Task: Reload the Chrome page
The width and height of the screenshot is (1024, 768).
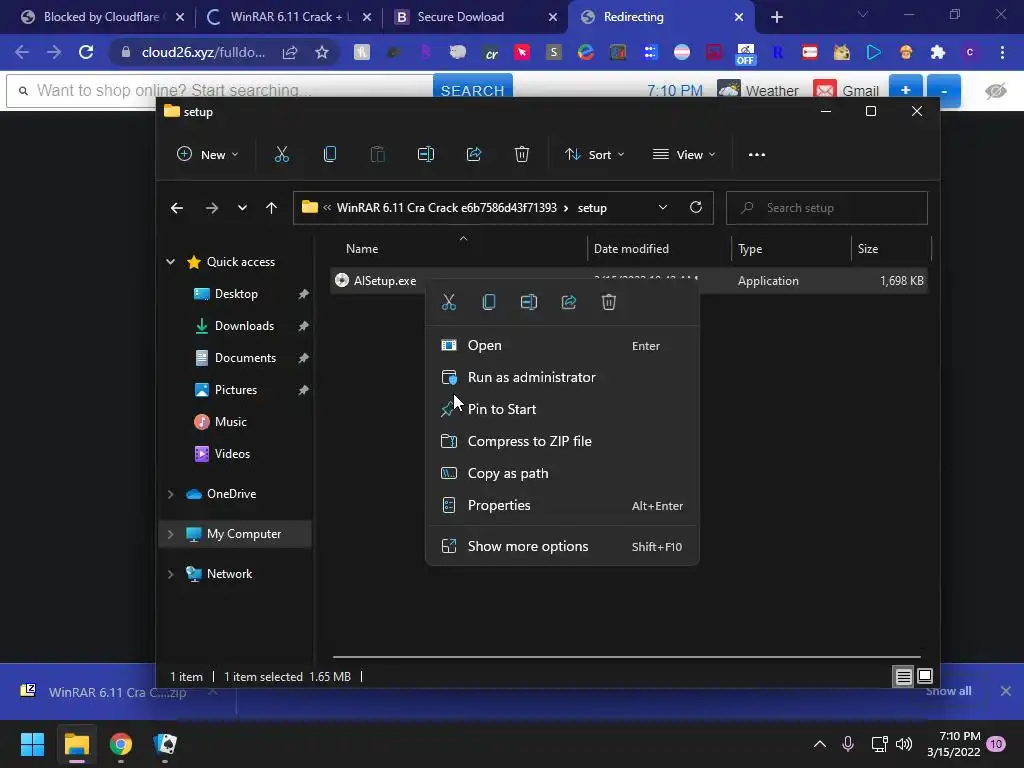Action: pos(86,52)
